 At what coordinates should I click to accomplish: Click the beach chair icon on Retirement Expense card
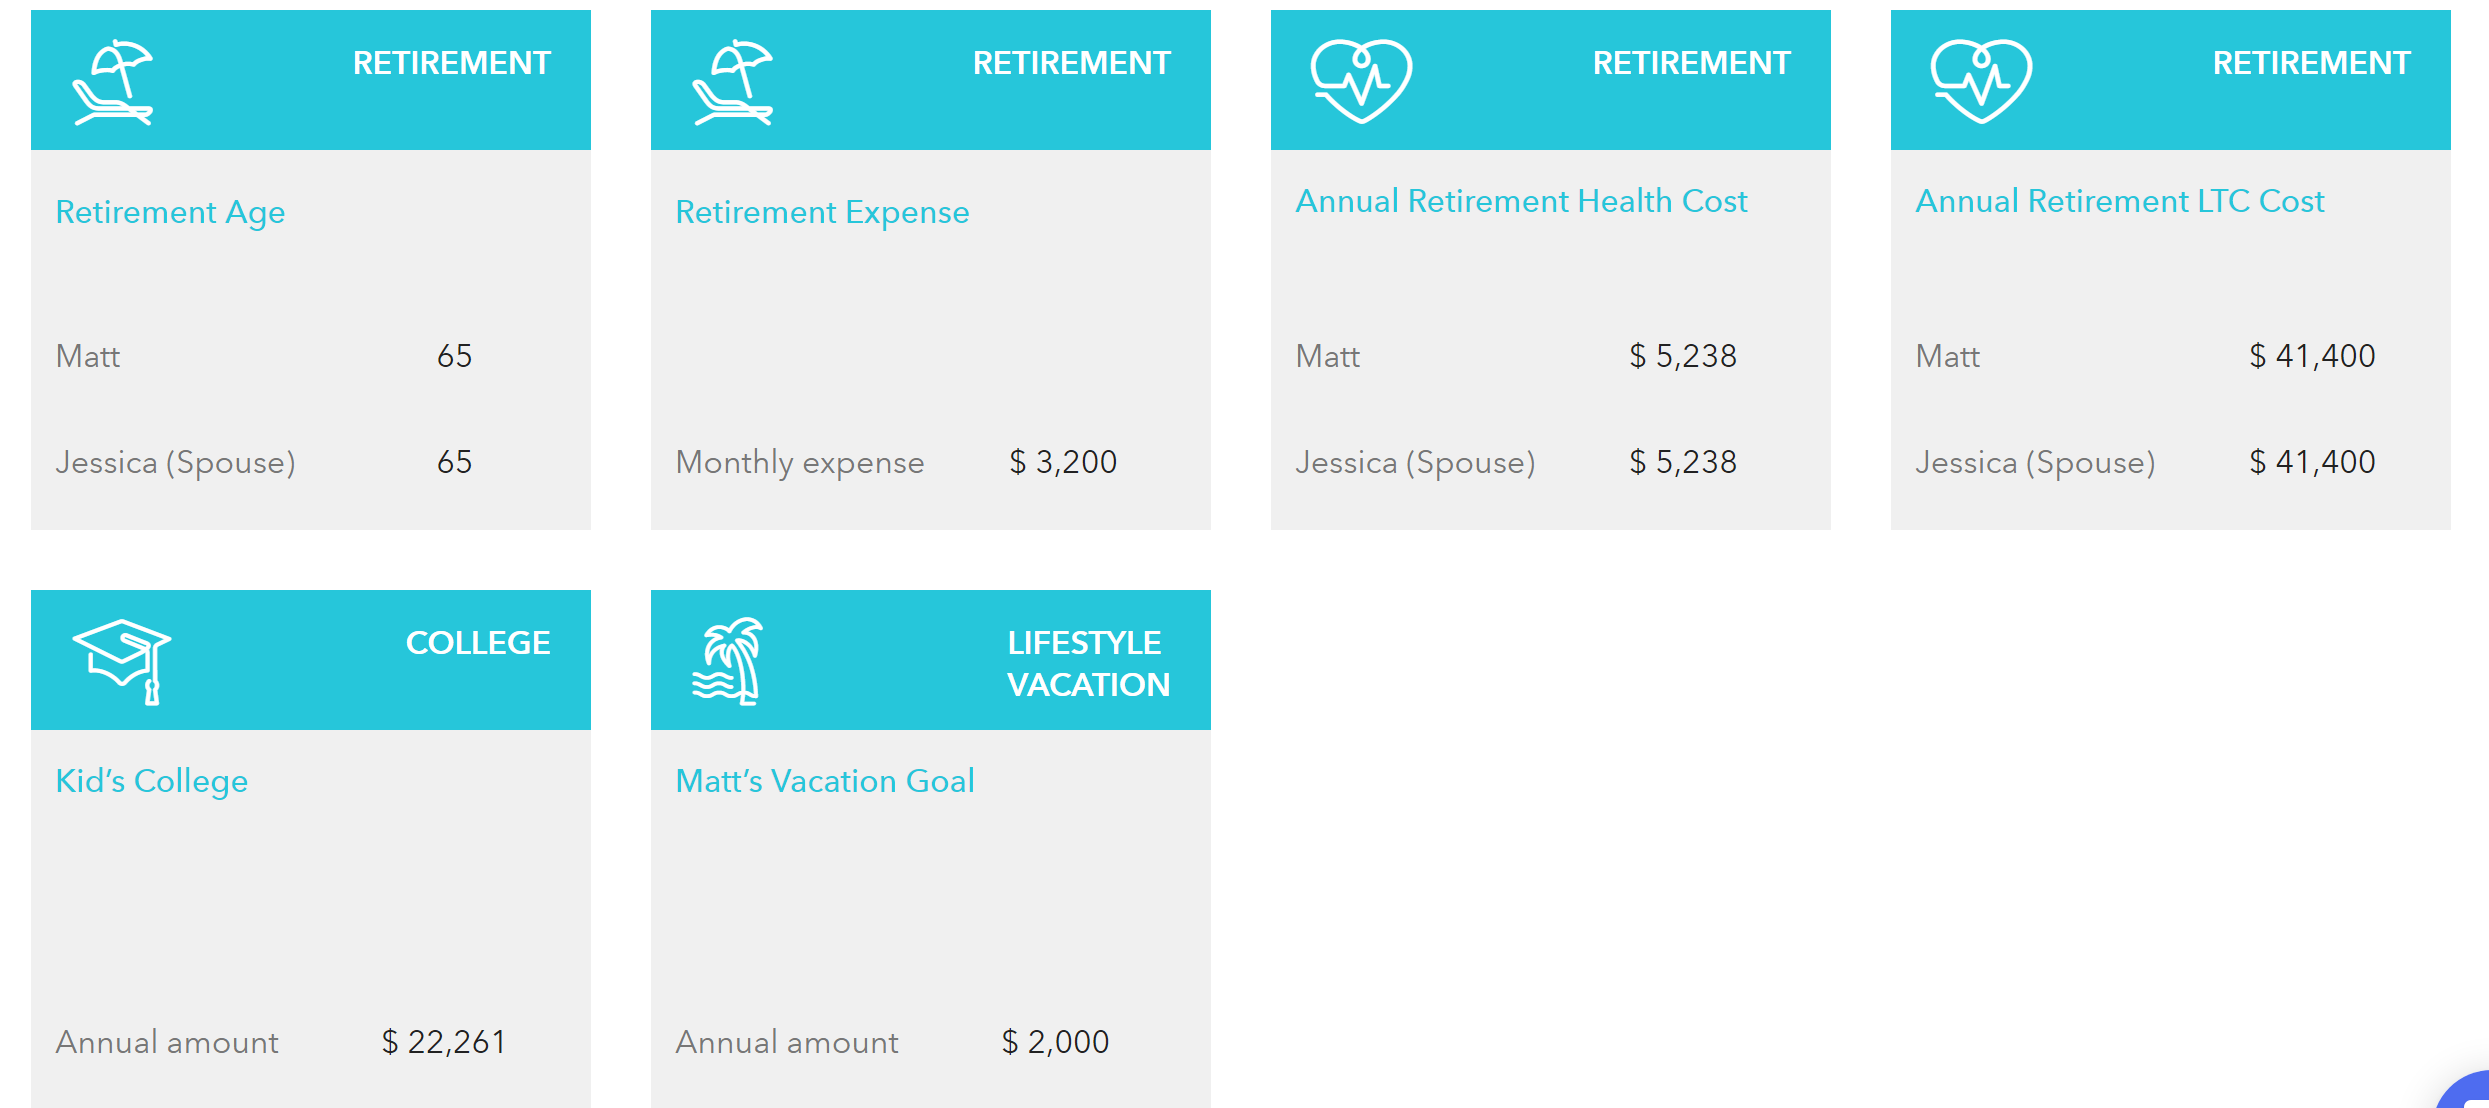click(733, 82)
